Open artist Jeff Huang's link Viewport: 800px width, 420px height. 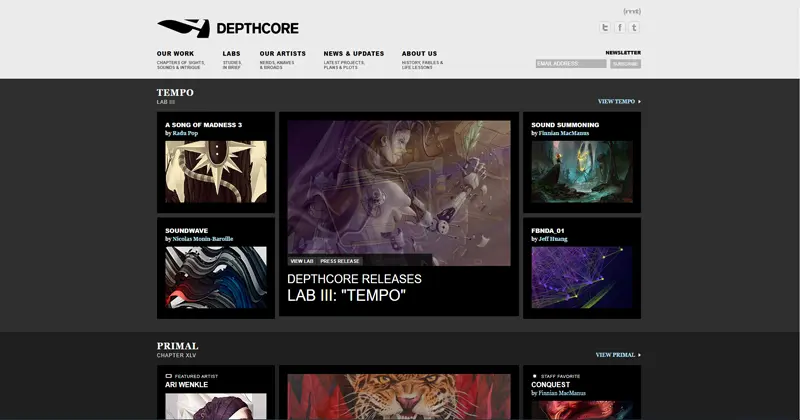tap(553, 239)
